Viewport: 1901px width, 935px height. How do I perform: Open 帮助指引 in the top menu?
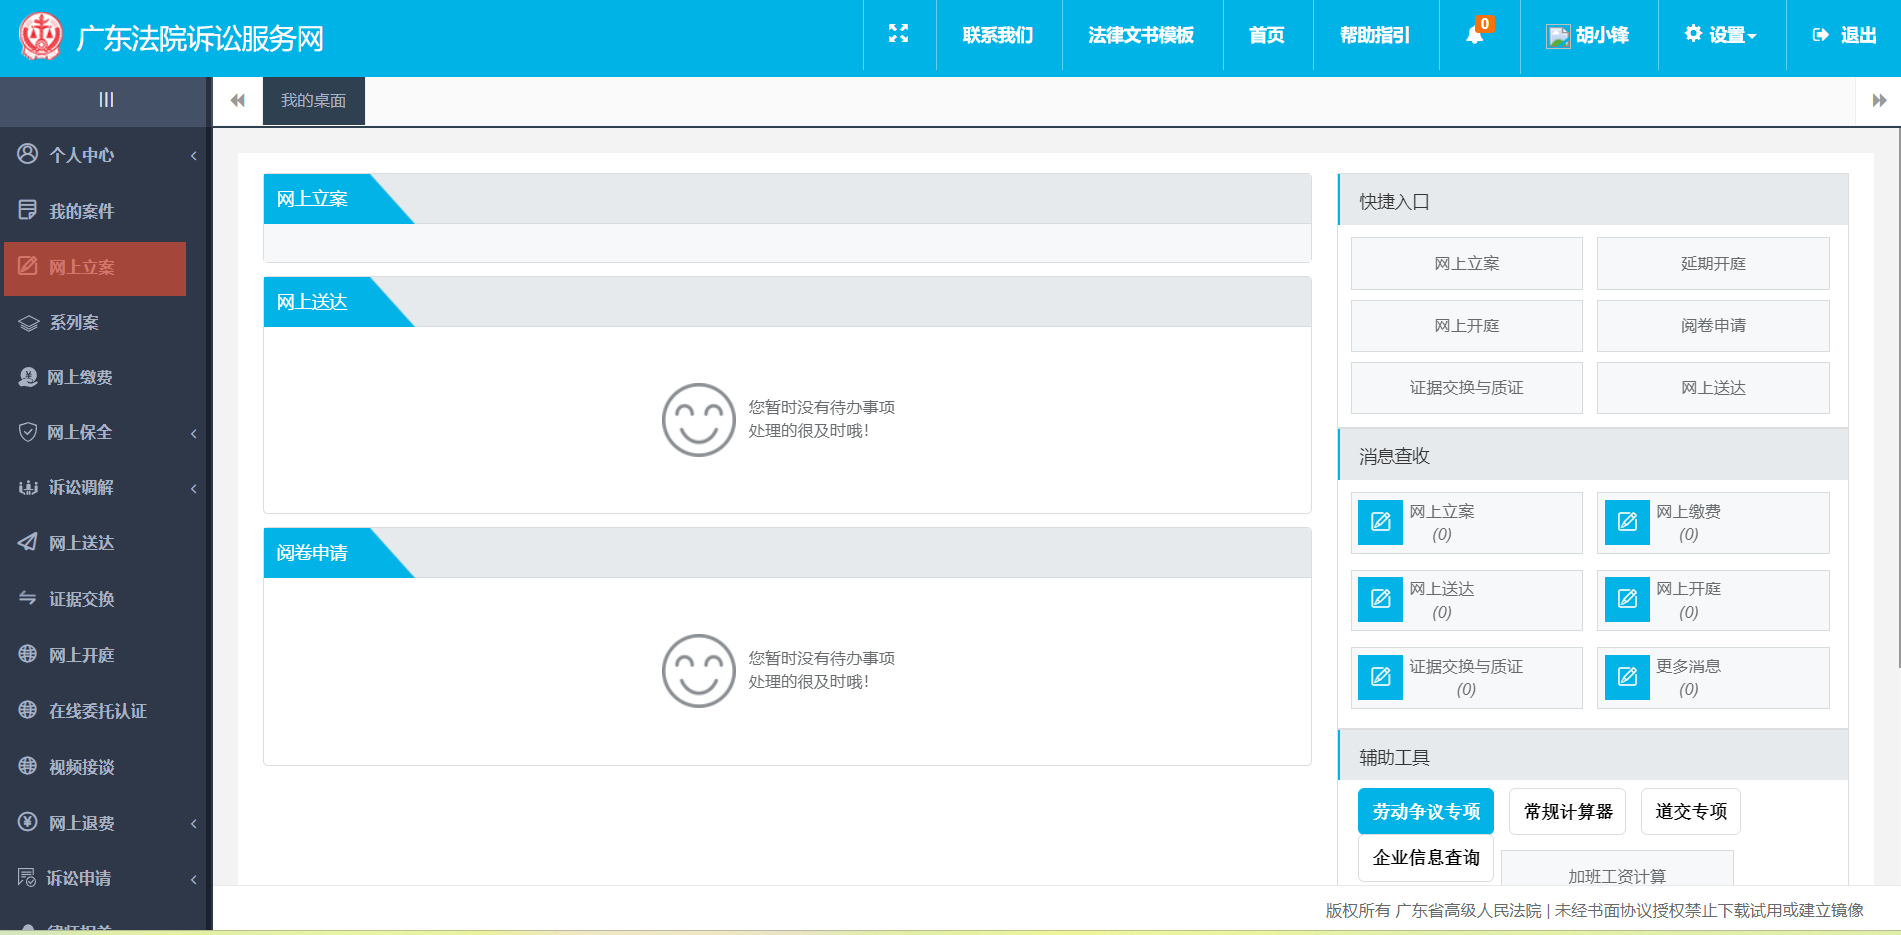[x=1375, y=35]
